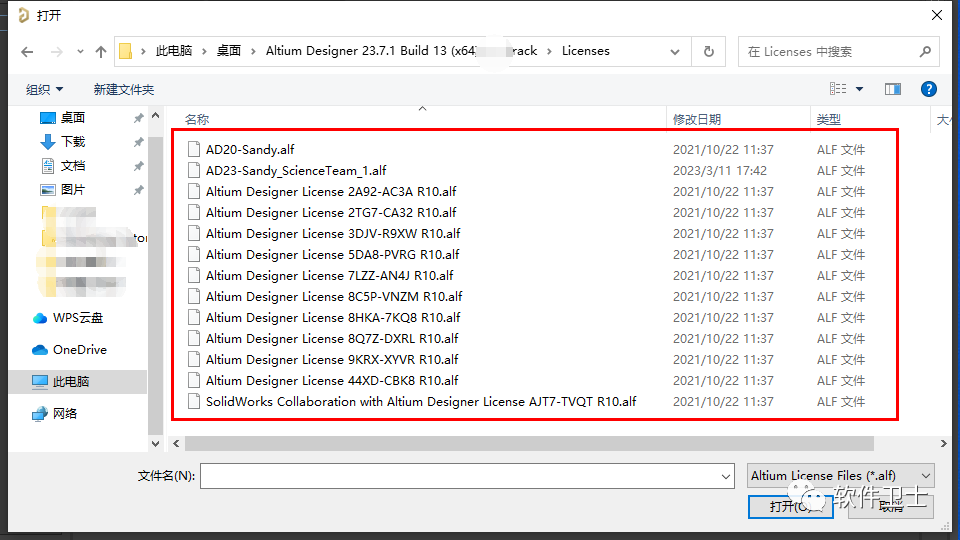The height and width of the screenshot is (540, 960).
Task: Select 桌面 in quick access sidebar
Action: coord(72,118)
